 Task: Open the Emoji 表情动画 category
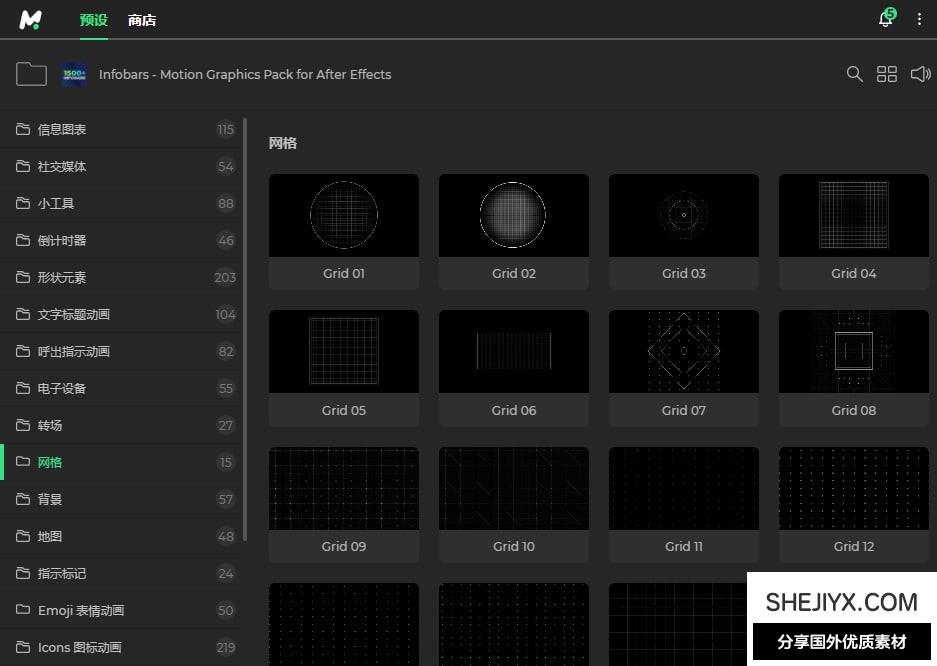[x=81, y=610]
